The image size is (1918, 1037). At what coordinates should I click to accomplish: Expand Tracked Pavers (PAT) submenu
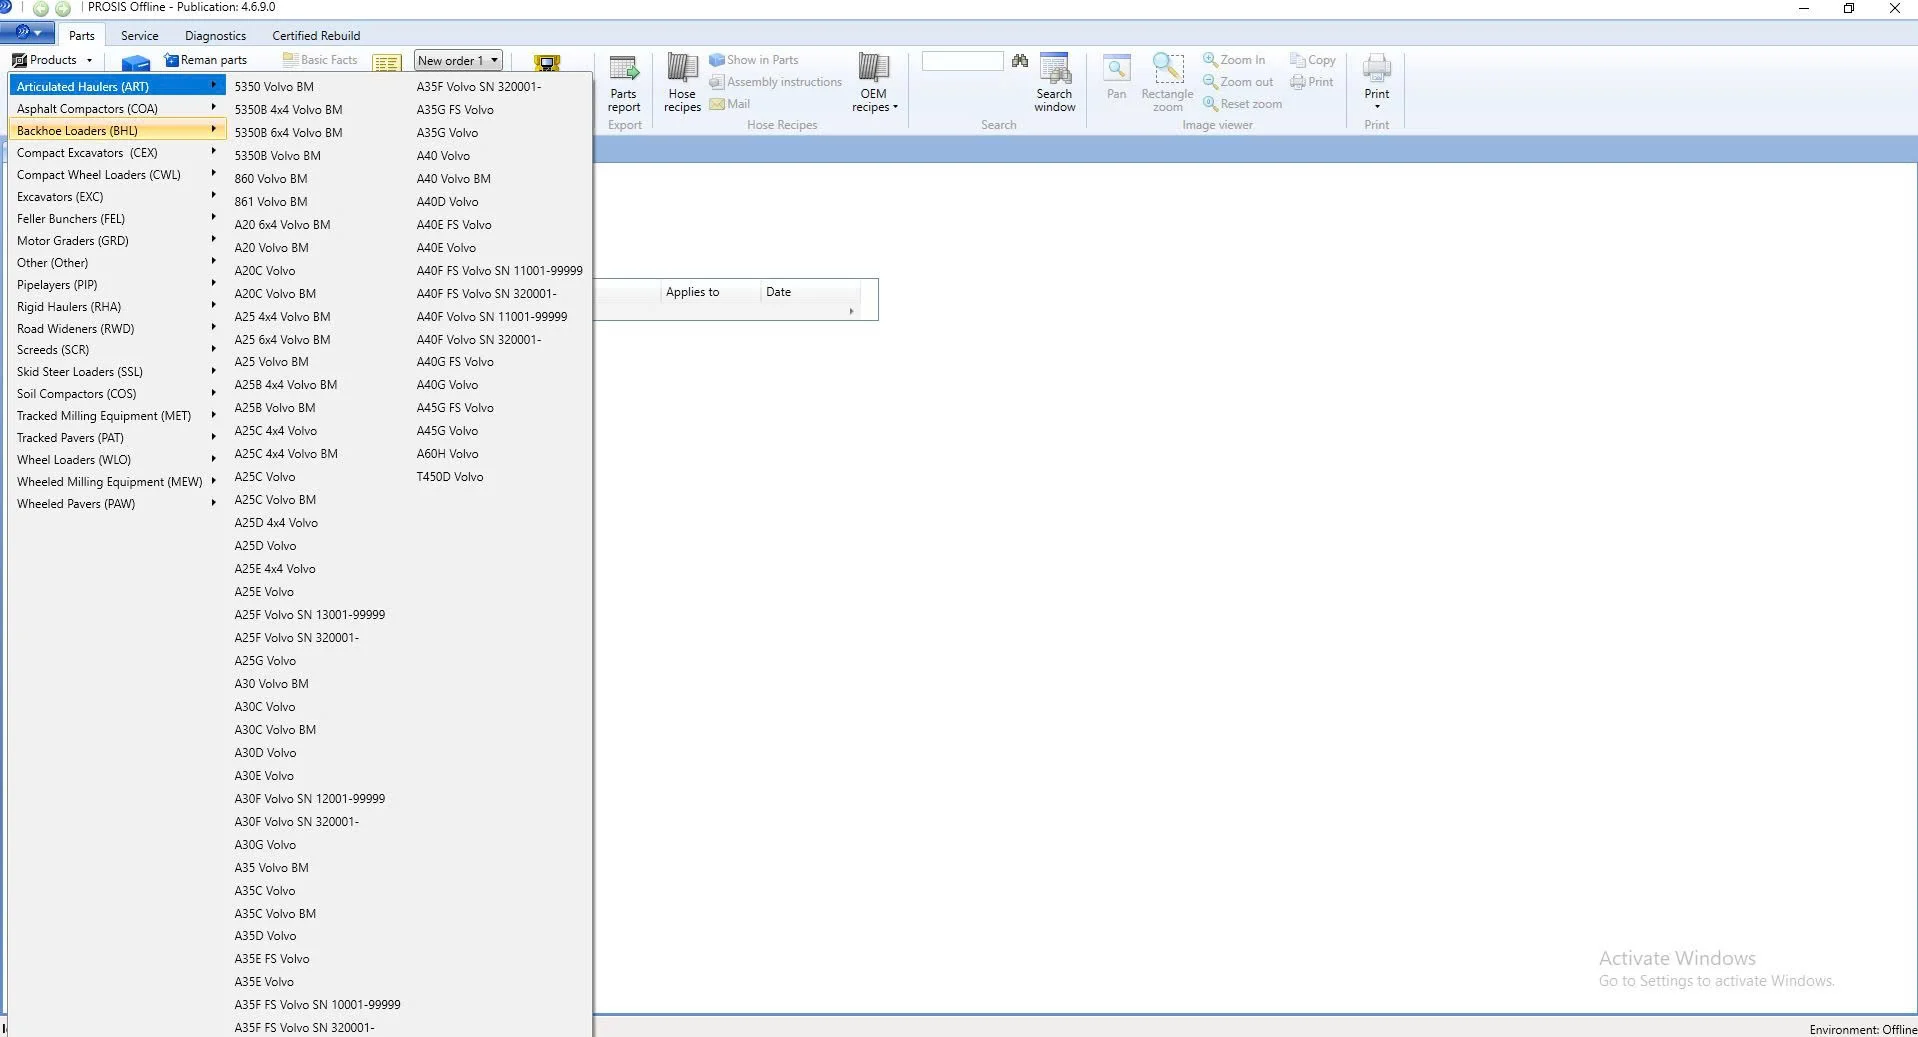pyautogui.click(x=118, y=438)
